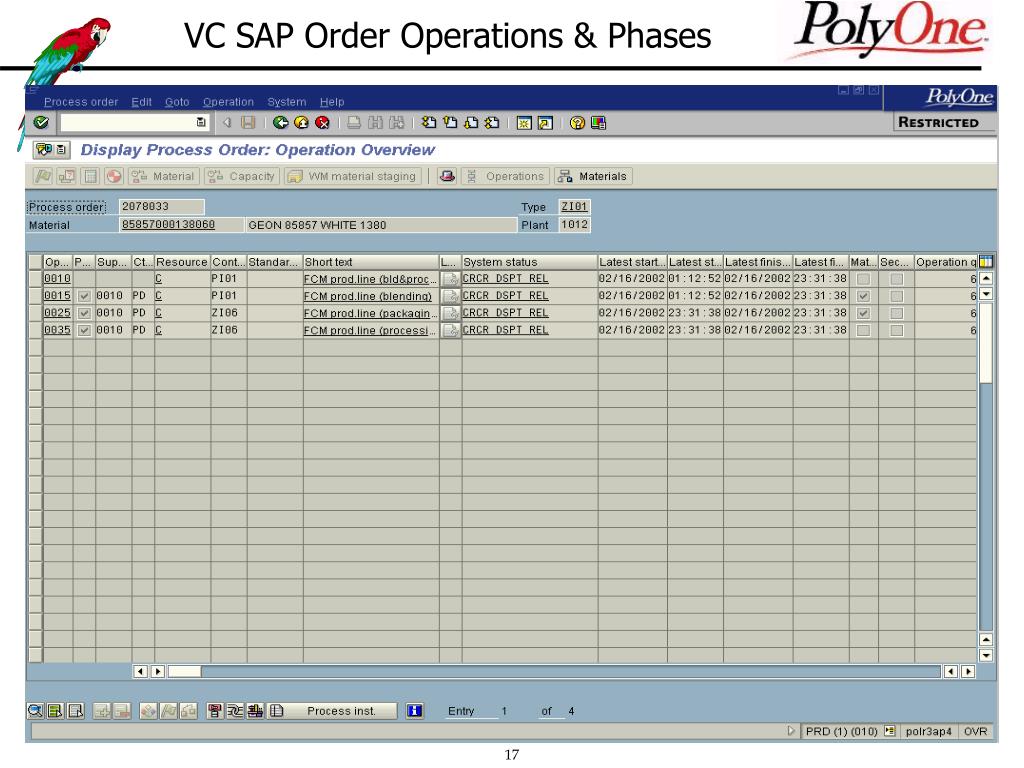Toggle Phase checkbox for operation 0015
The width and height of the screenshot is (1024, 768).
84,296
